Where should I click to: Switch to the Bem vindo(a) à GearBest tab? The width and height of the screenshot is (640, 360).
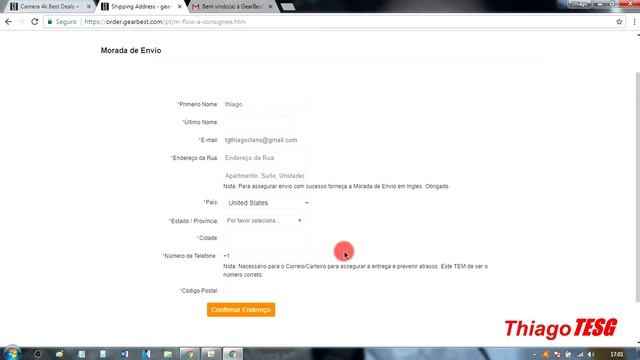click(231, 7)
